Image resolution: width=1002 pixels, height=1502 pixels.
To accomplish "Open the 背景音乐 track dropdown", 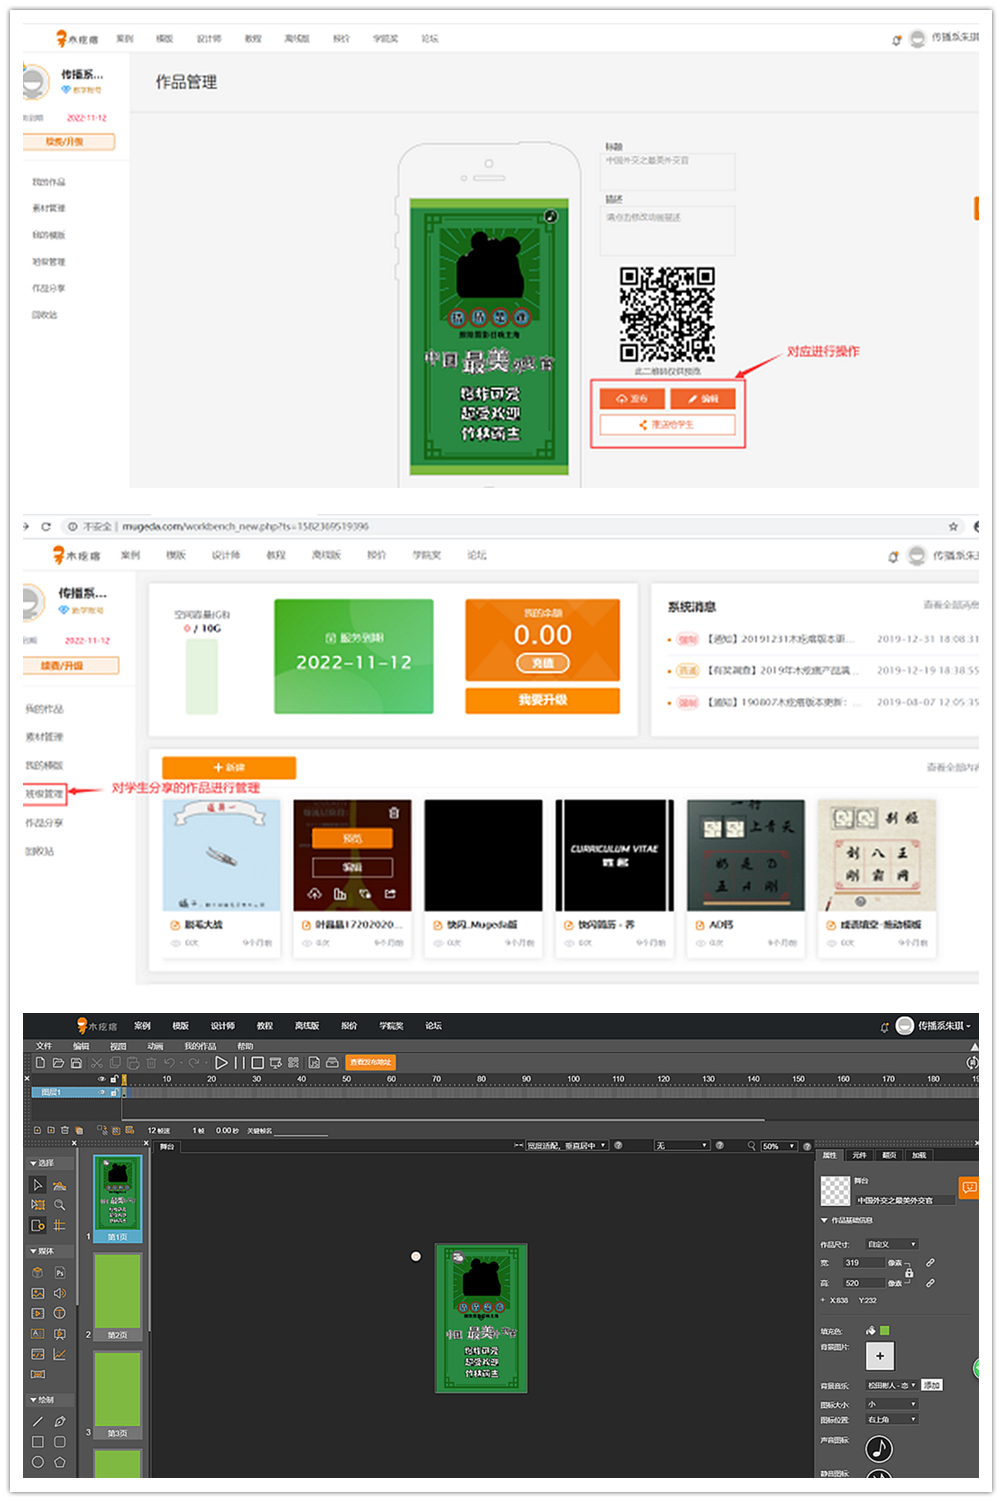I will 892,1385.
